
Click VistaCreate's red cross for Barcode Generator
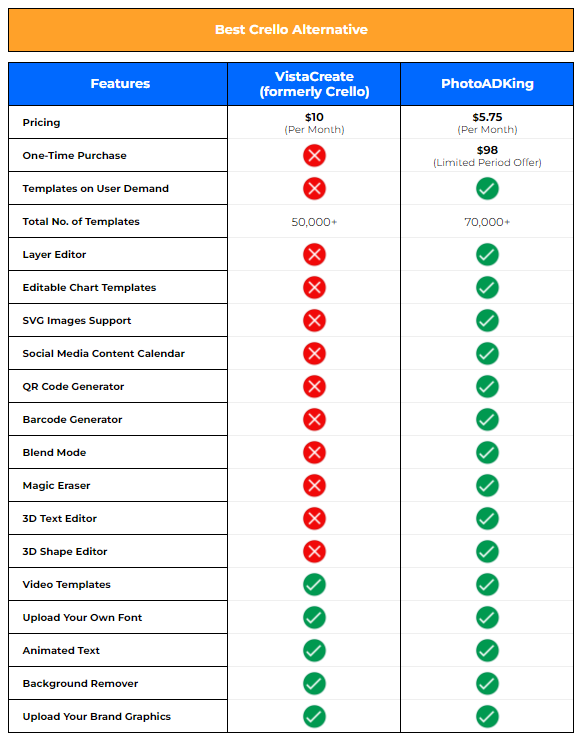(314, 420)
